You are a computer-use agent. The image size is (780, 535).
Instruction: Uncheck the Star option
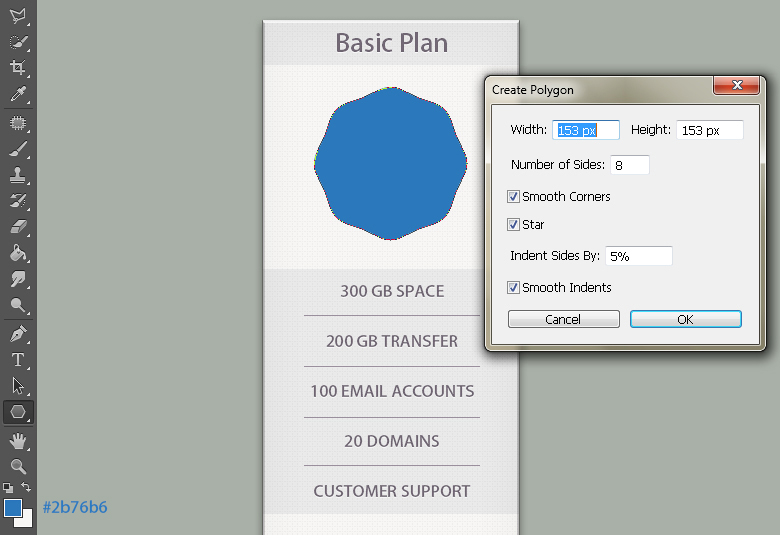[x=514, y=225]
